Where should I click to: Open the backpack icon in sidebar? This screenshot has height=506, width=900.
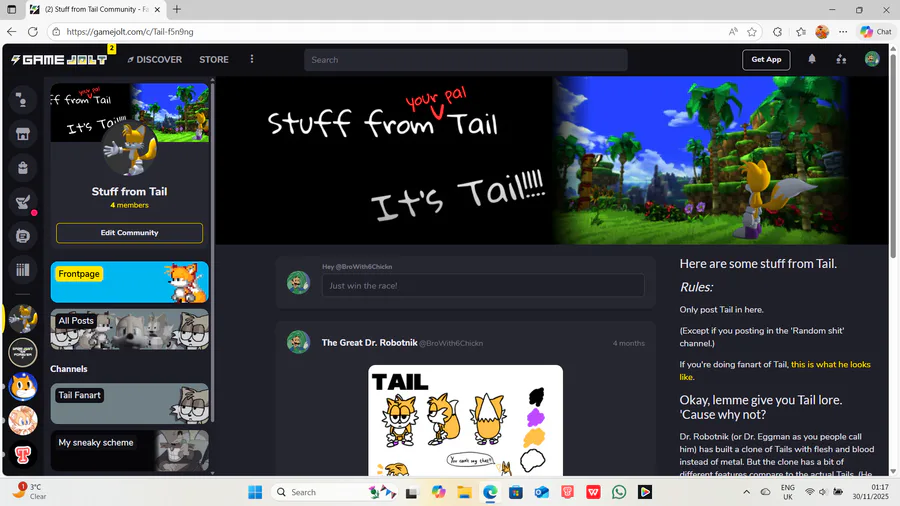coord(22,168)
